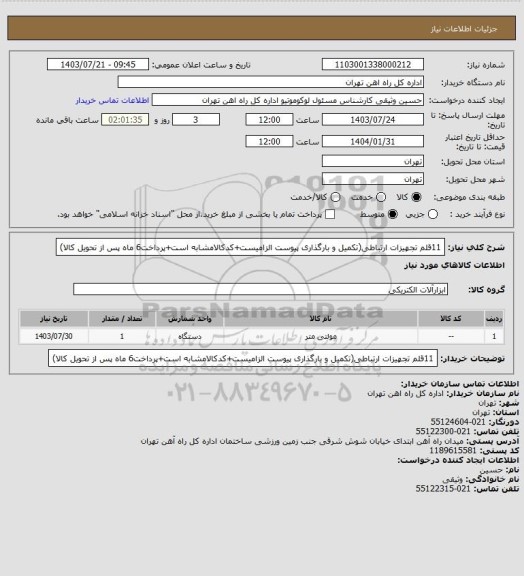
Task: Click the شرح کلی نیاز description field
Action: [250, 247]
